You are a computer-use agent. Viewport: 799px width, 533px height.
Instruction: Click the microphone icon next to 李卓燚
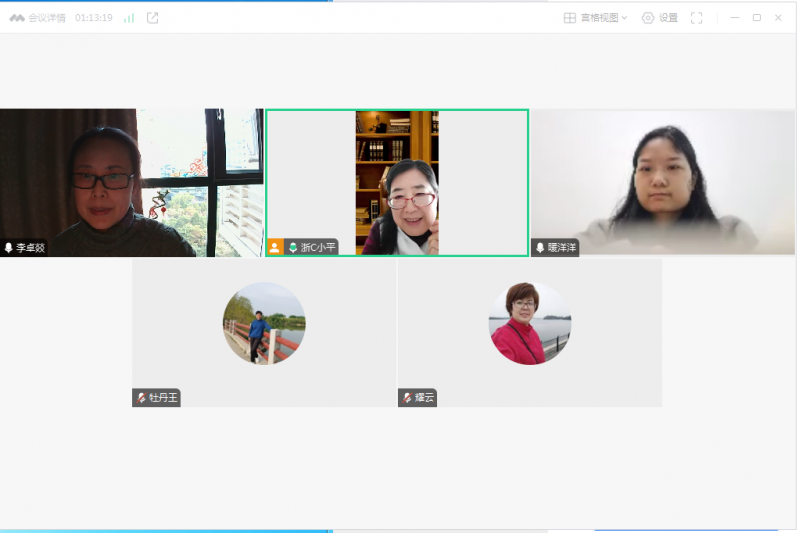click(9, 247)
